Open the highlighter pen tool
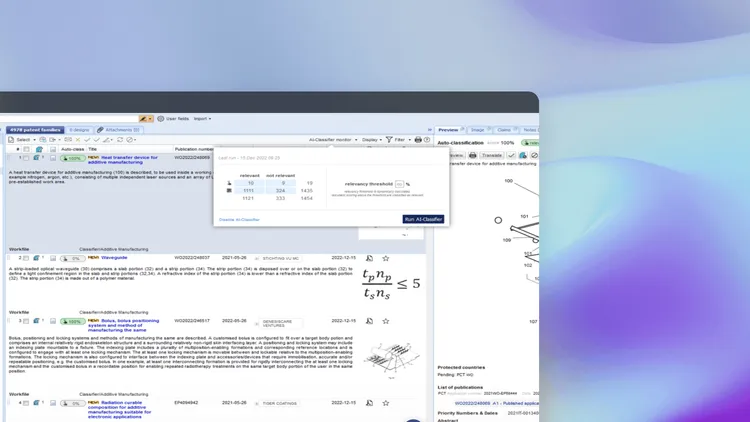Viewport: 750px width, 422px height. (143, 119)
